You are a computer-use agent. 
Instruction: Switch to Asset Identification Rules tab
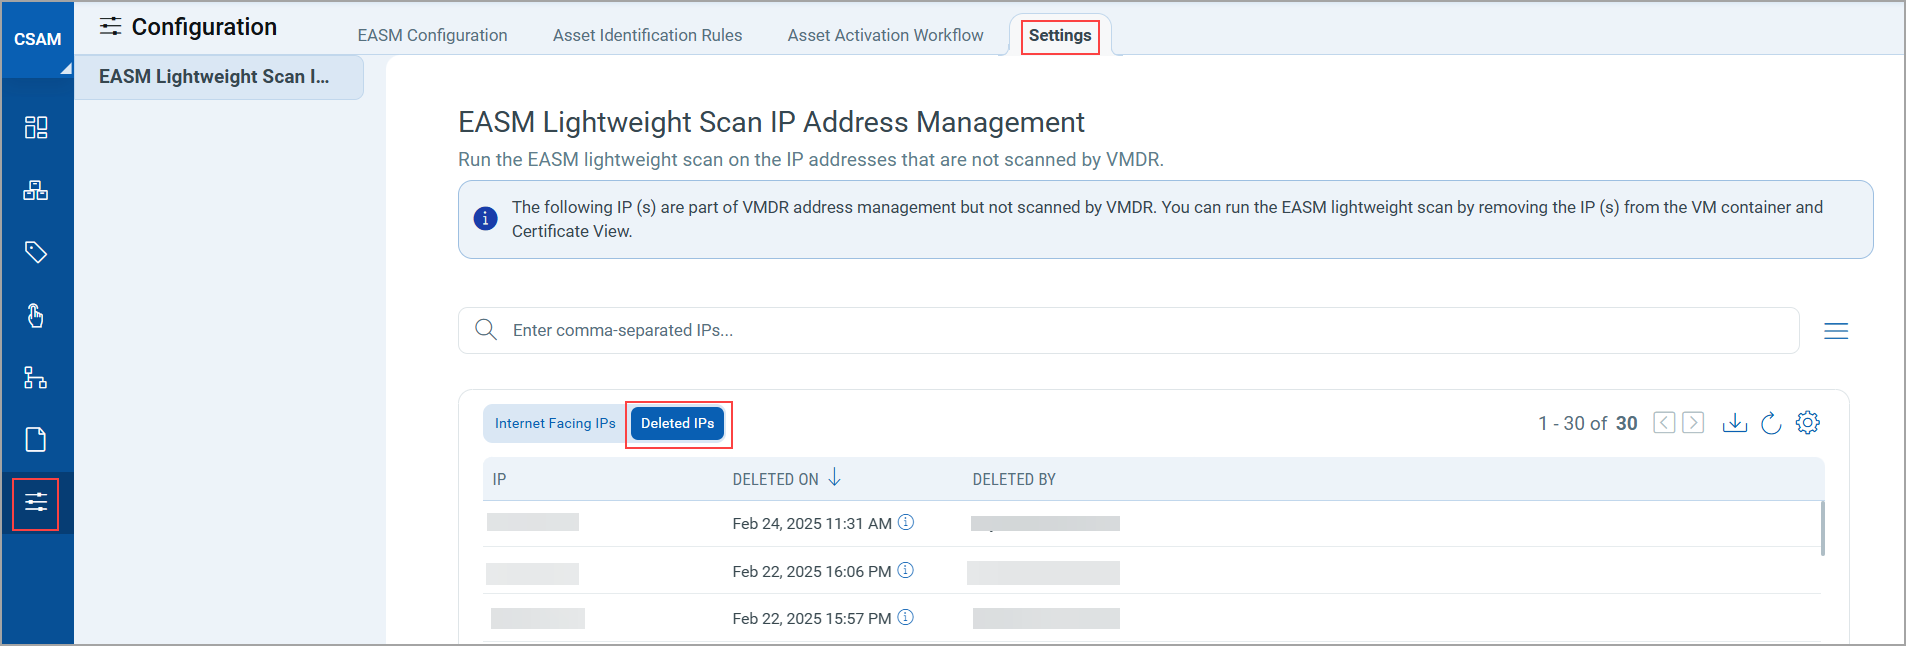click(x=647, y=35)
